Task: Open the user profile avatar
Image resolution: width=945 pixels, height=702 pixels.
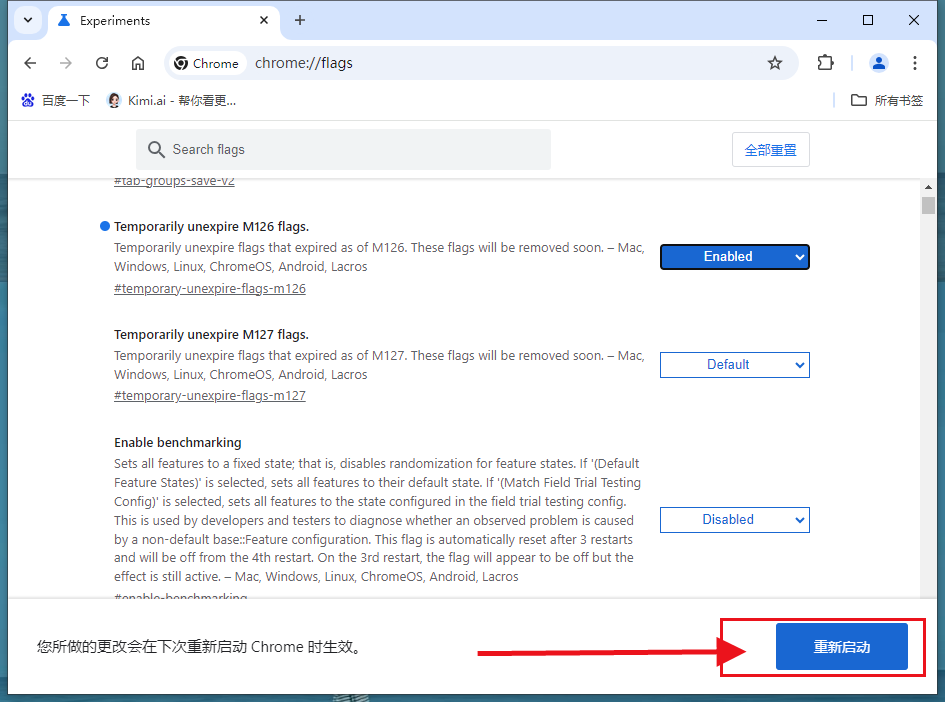Action: pyautogui.click(x=878, y=63)
